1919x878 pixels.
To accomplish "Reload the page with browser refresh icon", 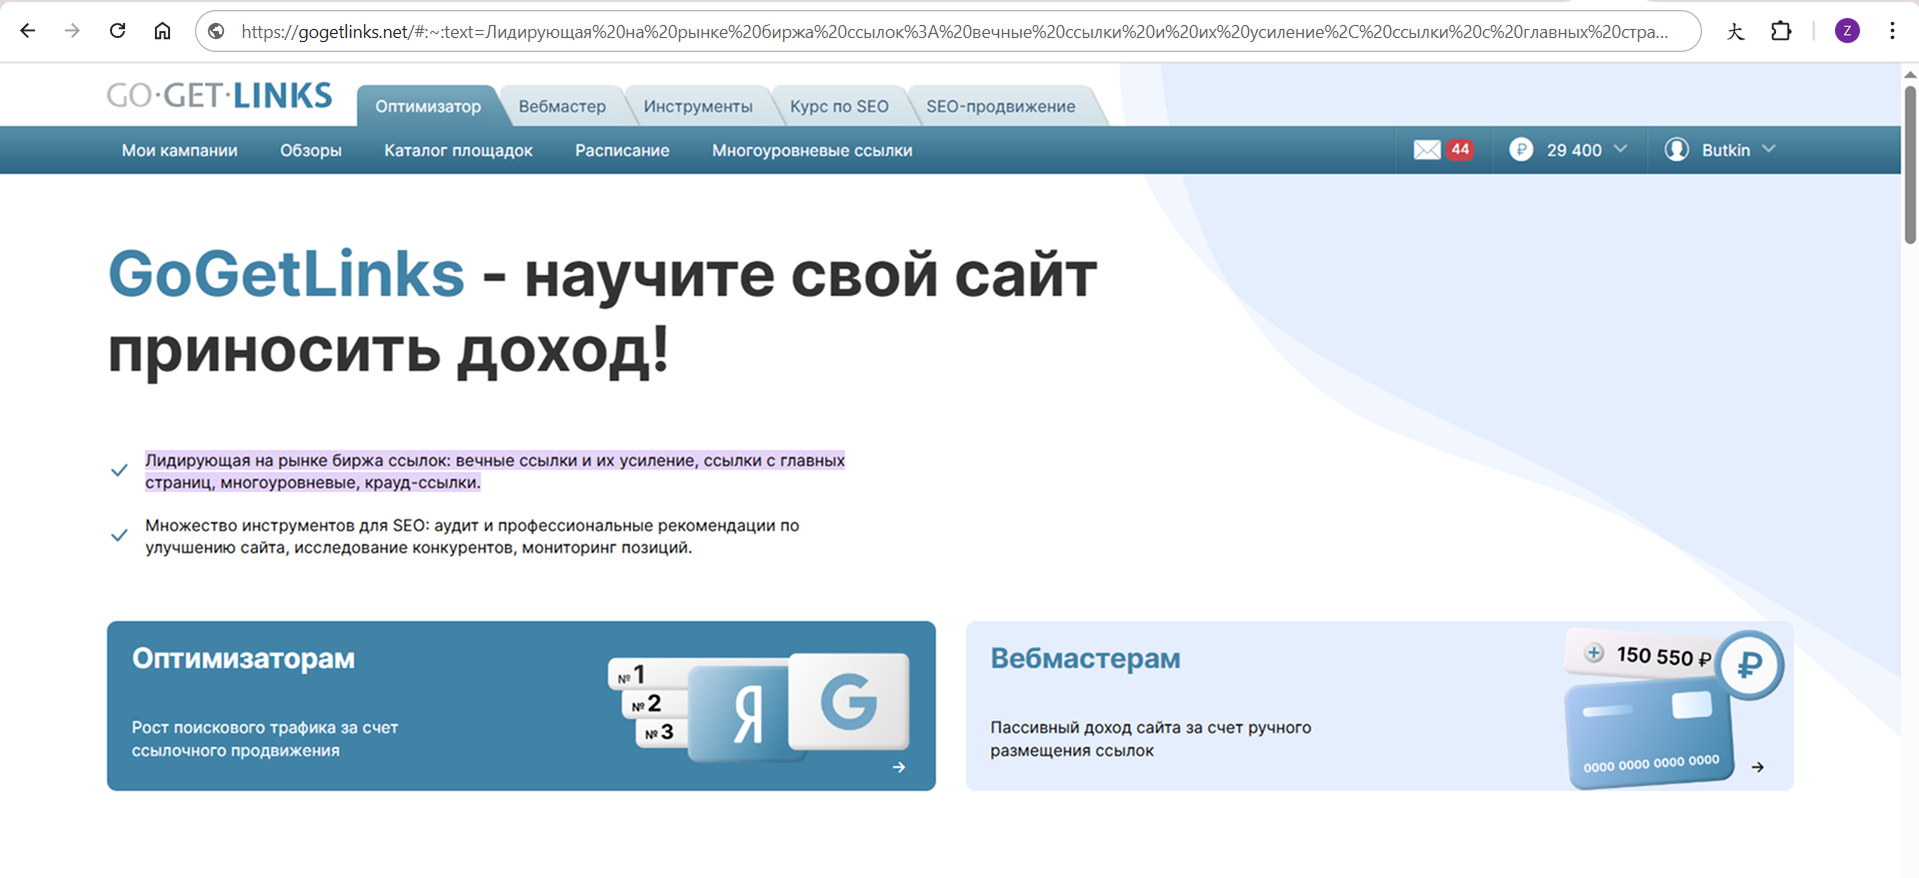I will tap(117, 31).
